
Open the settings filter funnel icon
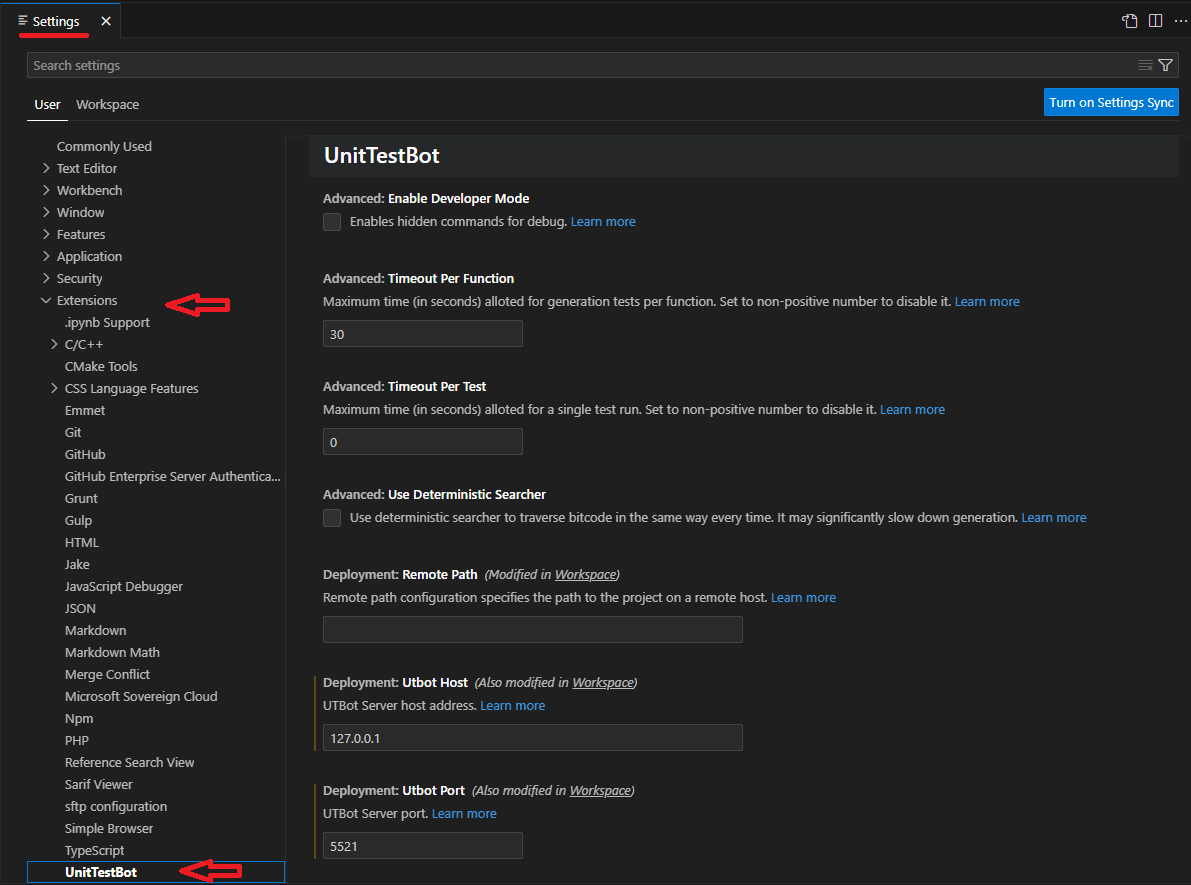pyautogui.click(x=1166, y=66)
